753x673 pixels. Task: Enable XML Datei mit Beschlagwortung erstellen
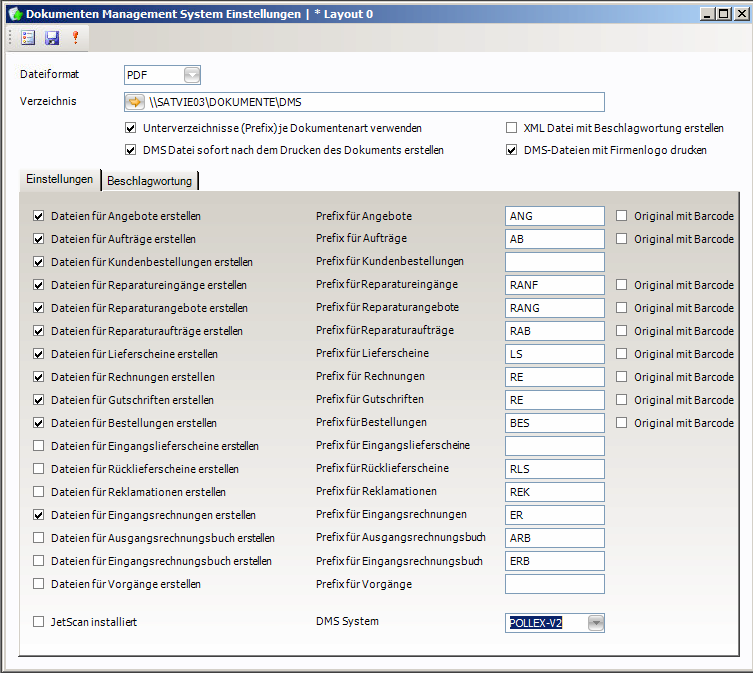click(x=512, y=128)
